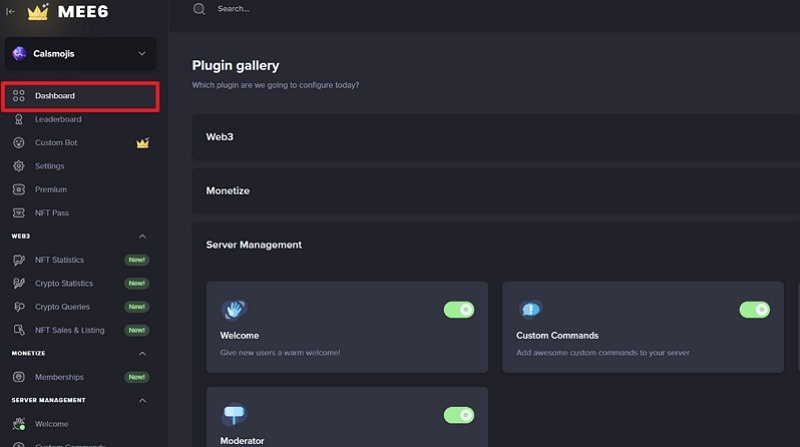The image size is (800, 447).
Task: Go to Leaderboard page
Action: (x=58, y=119)
